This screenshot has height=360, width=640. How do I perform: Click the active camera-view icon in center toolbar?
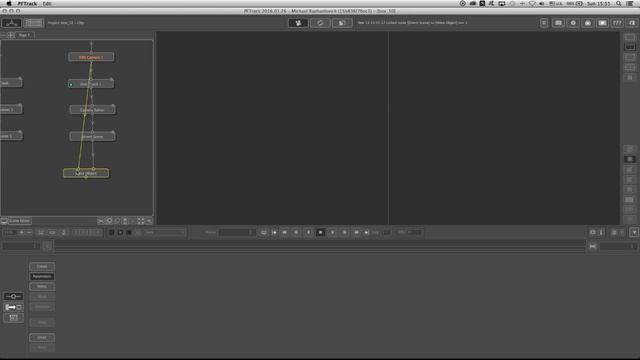coord(298,23)
